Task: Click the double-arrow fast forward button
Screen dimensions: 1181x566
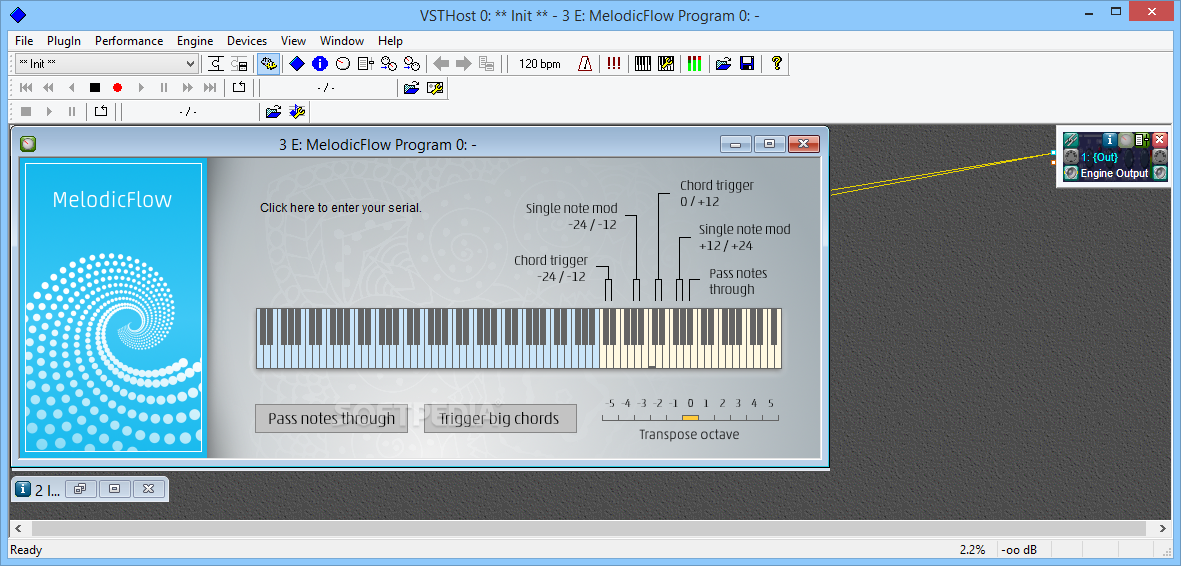Action: (188, 88)
